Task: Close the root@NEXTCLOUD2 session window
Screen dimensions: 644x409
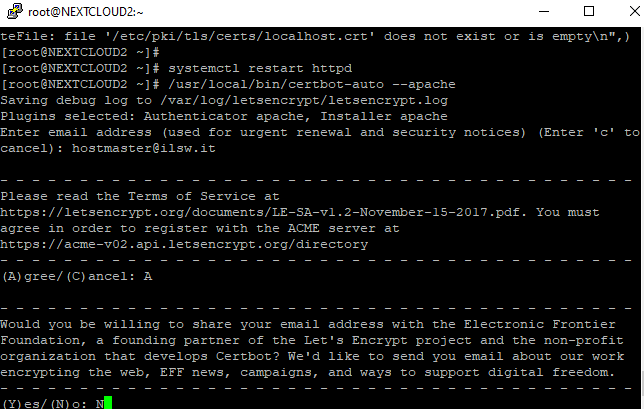Action: pos(635,11)
